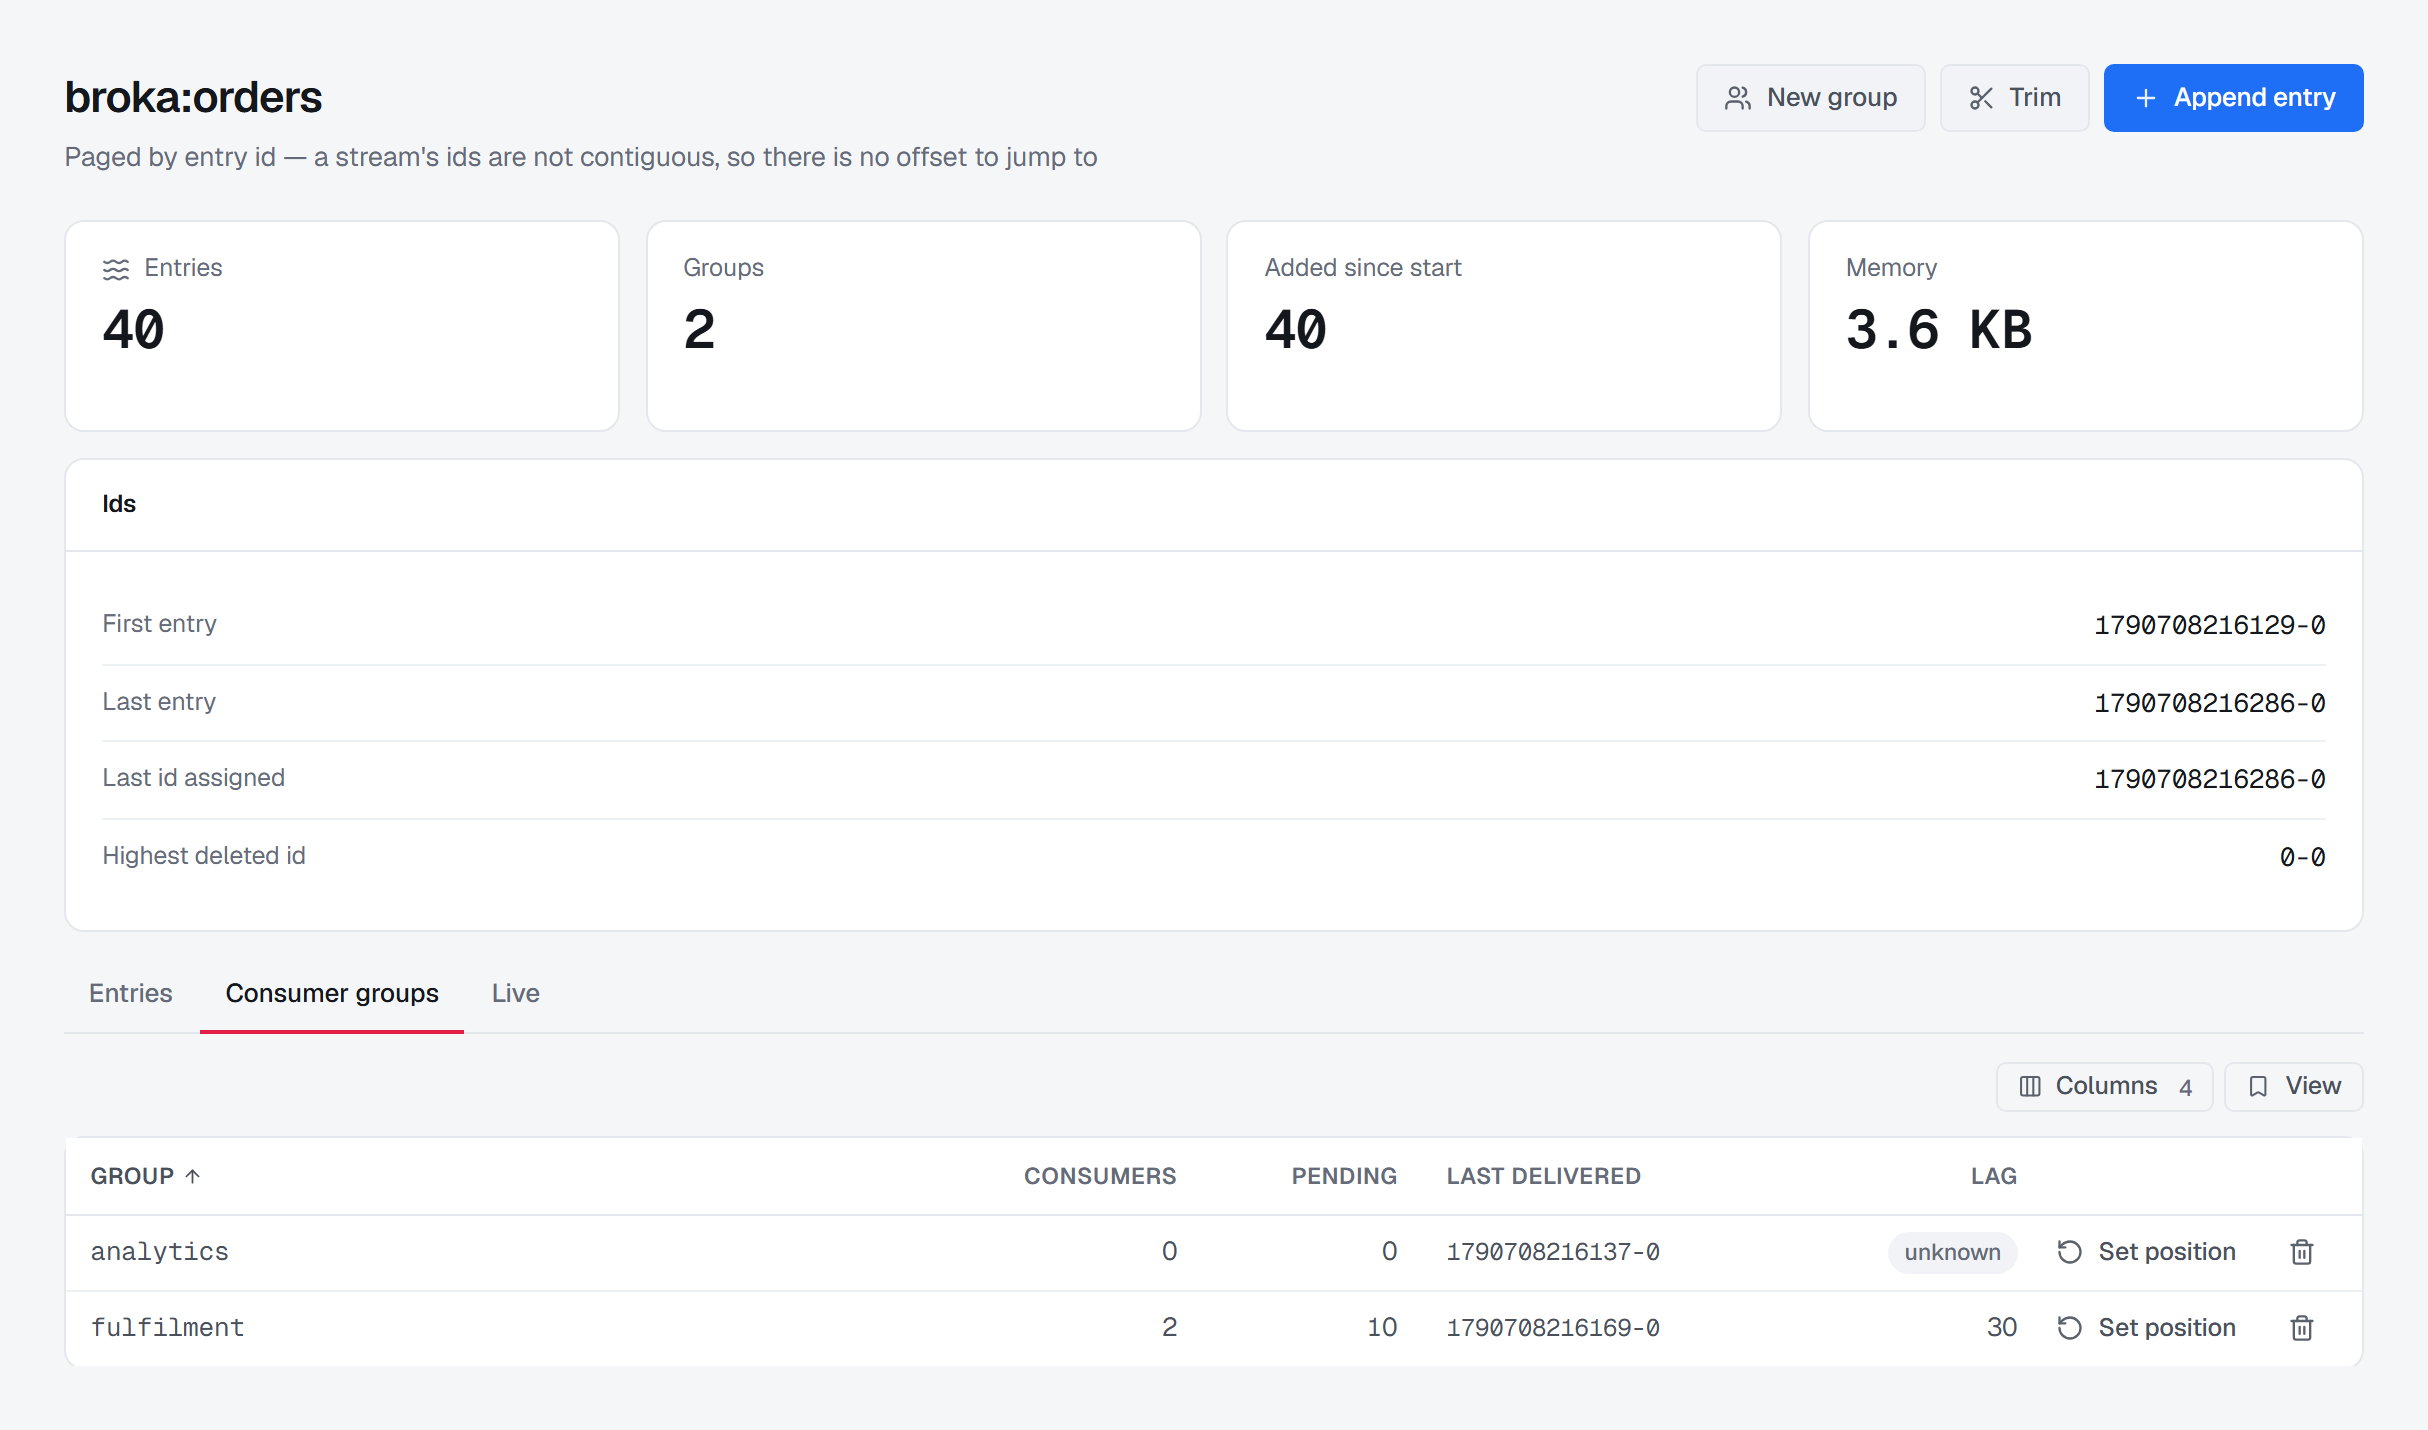Sort by LAST DELIVERED column header

(x=1543, y=1176)
